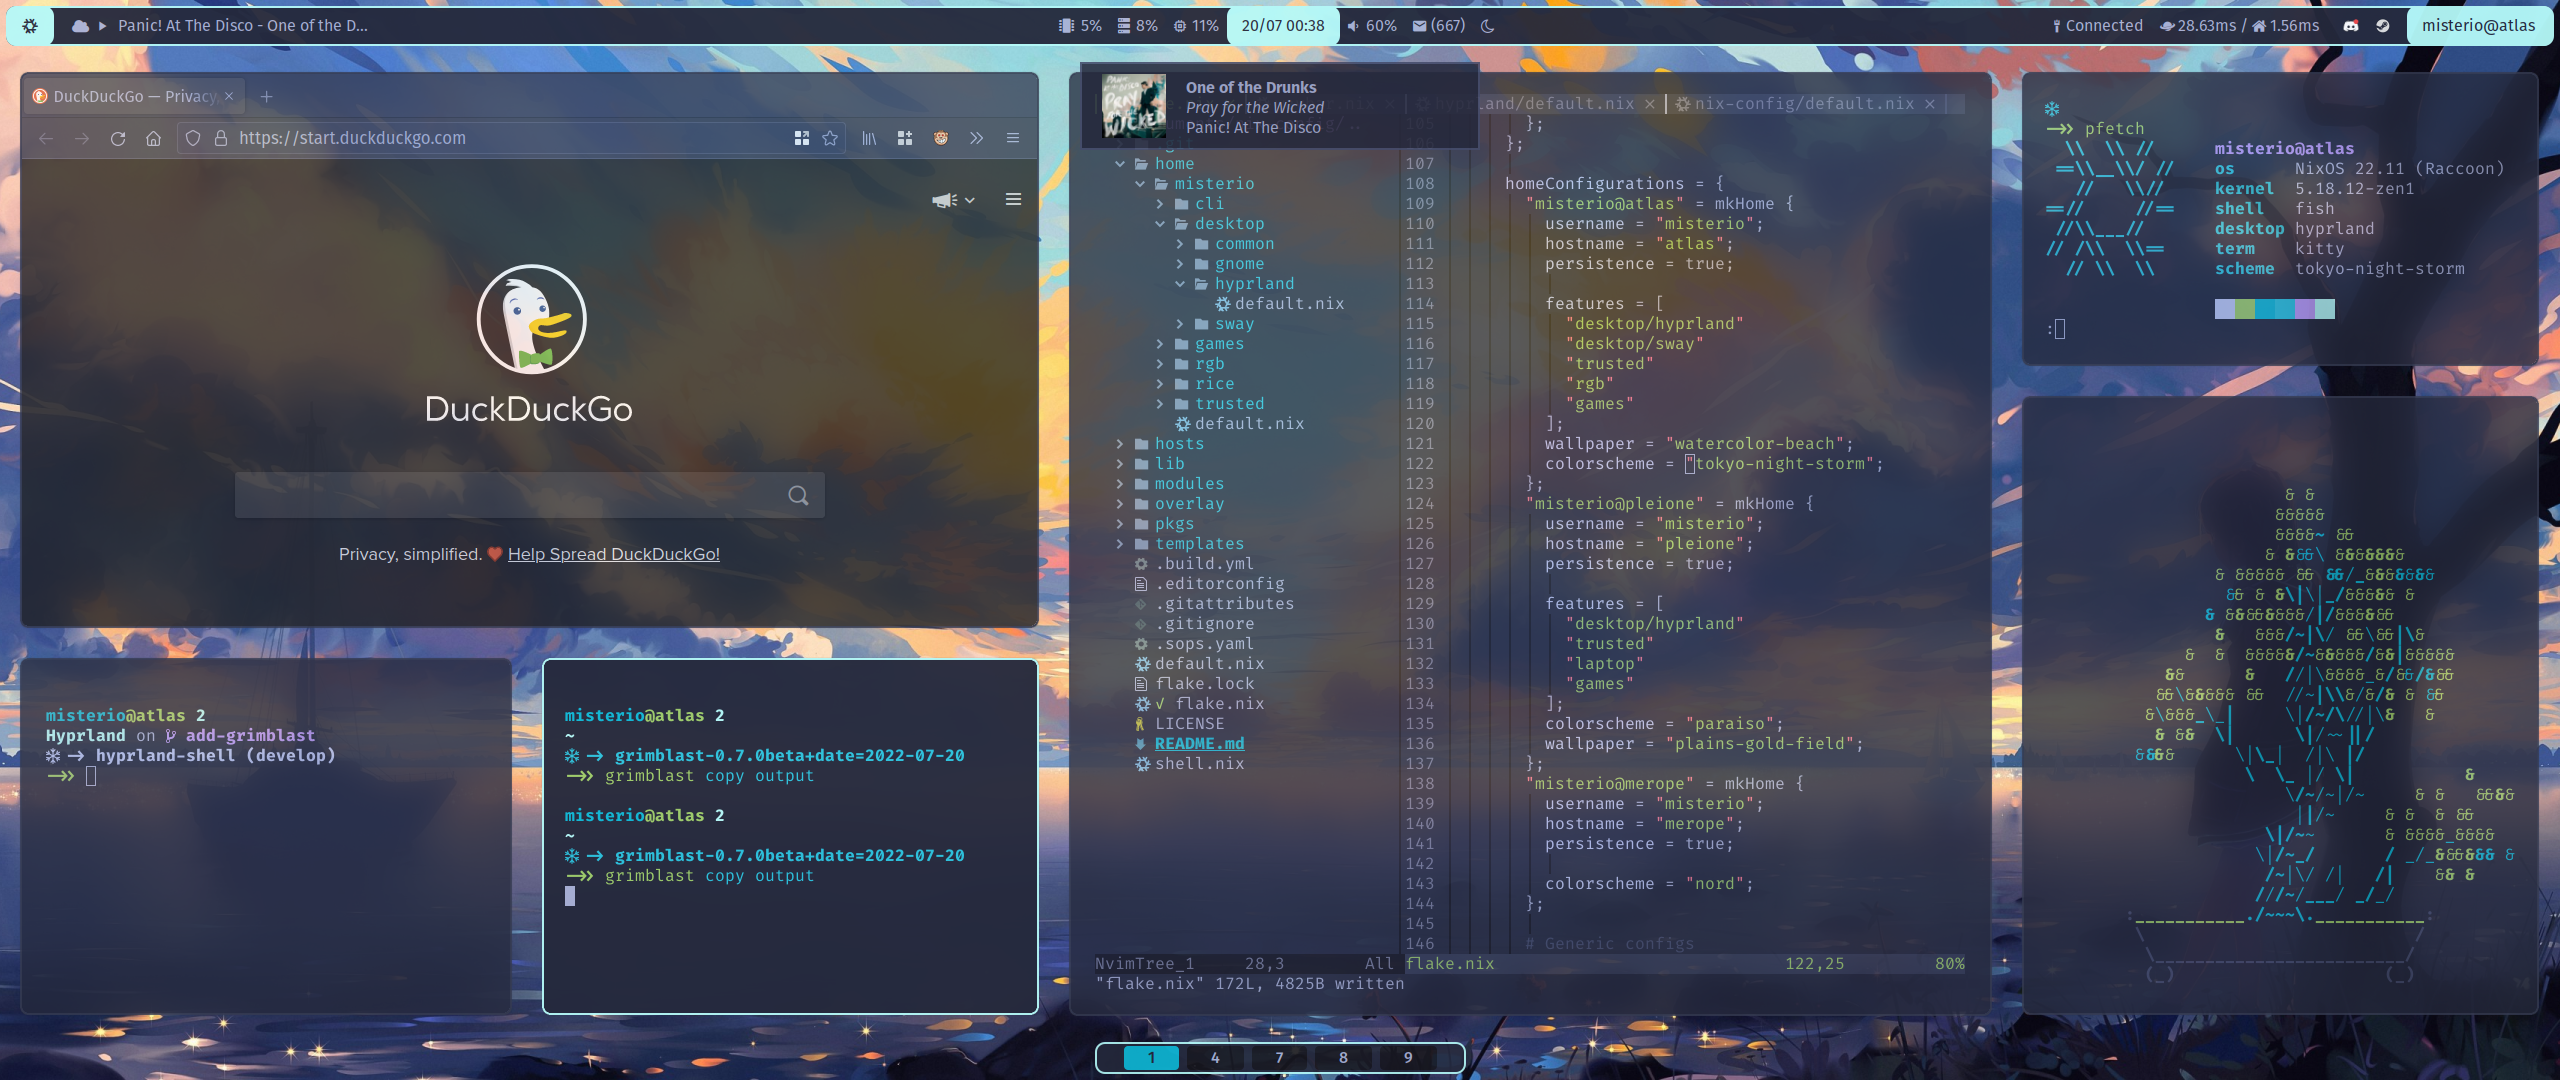Open the new tab plus button

point(266,97)
